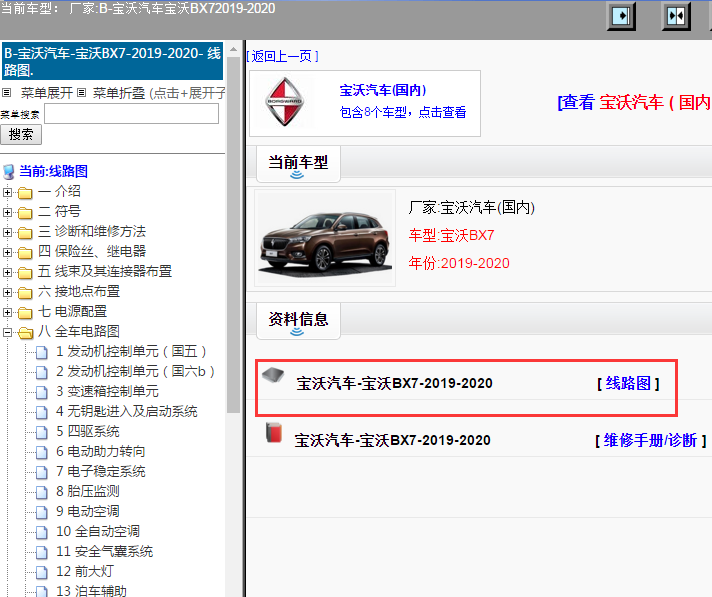The image size is (712, 597).
Task: Click the 返回上一页 back link
Action: pos(283,56)
